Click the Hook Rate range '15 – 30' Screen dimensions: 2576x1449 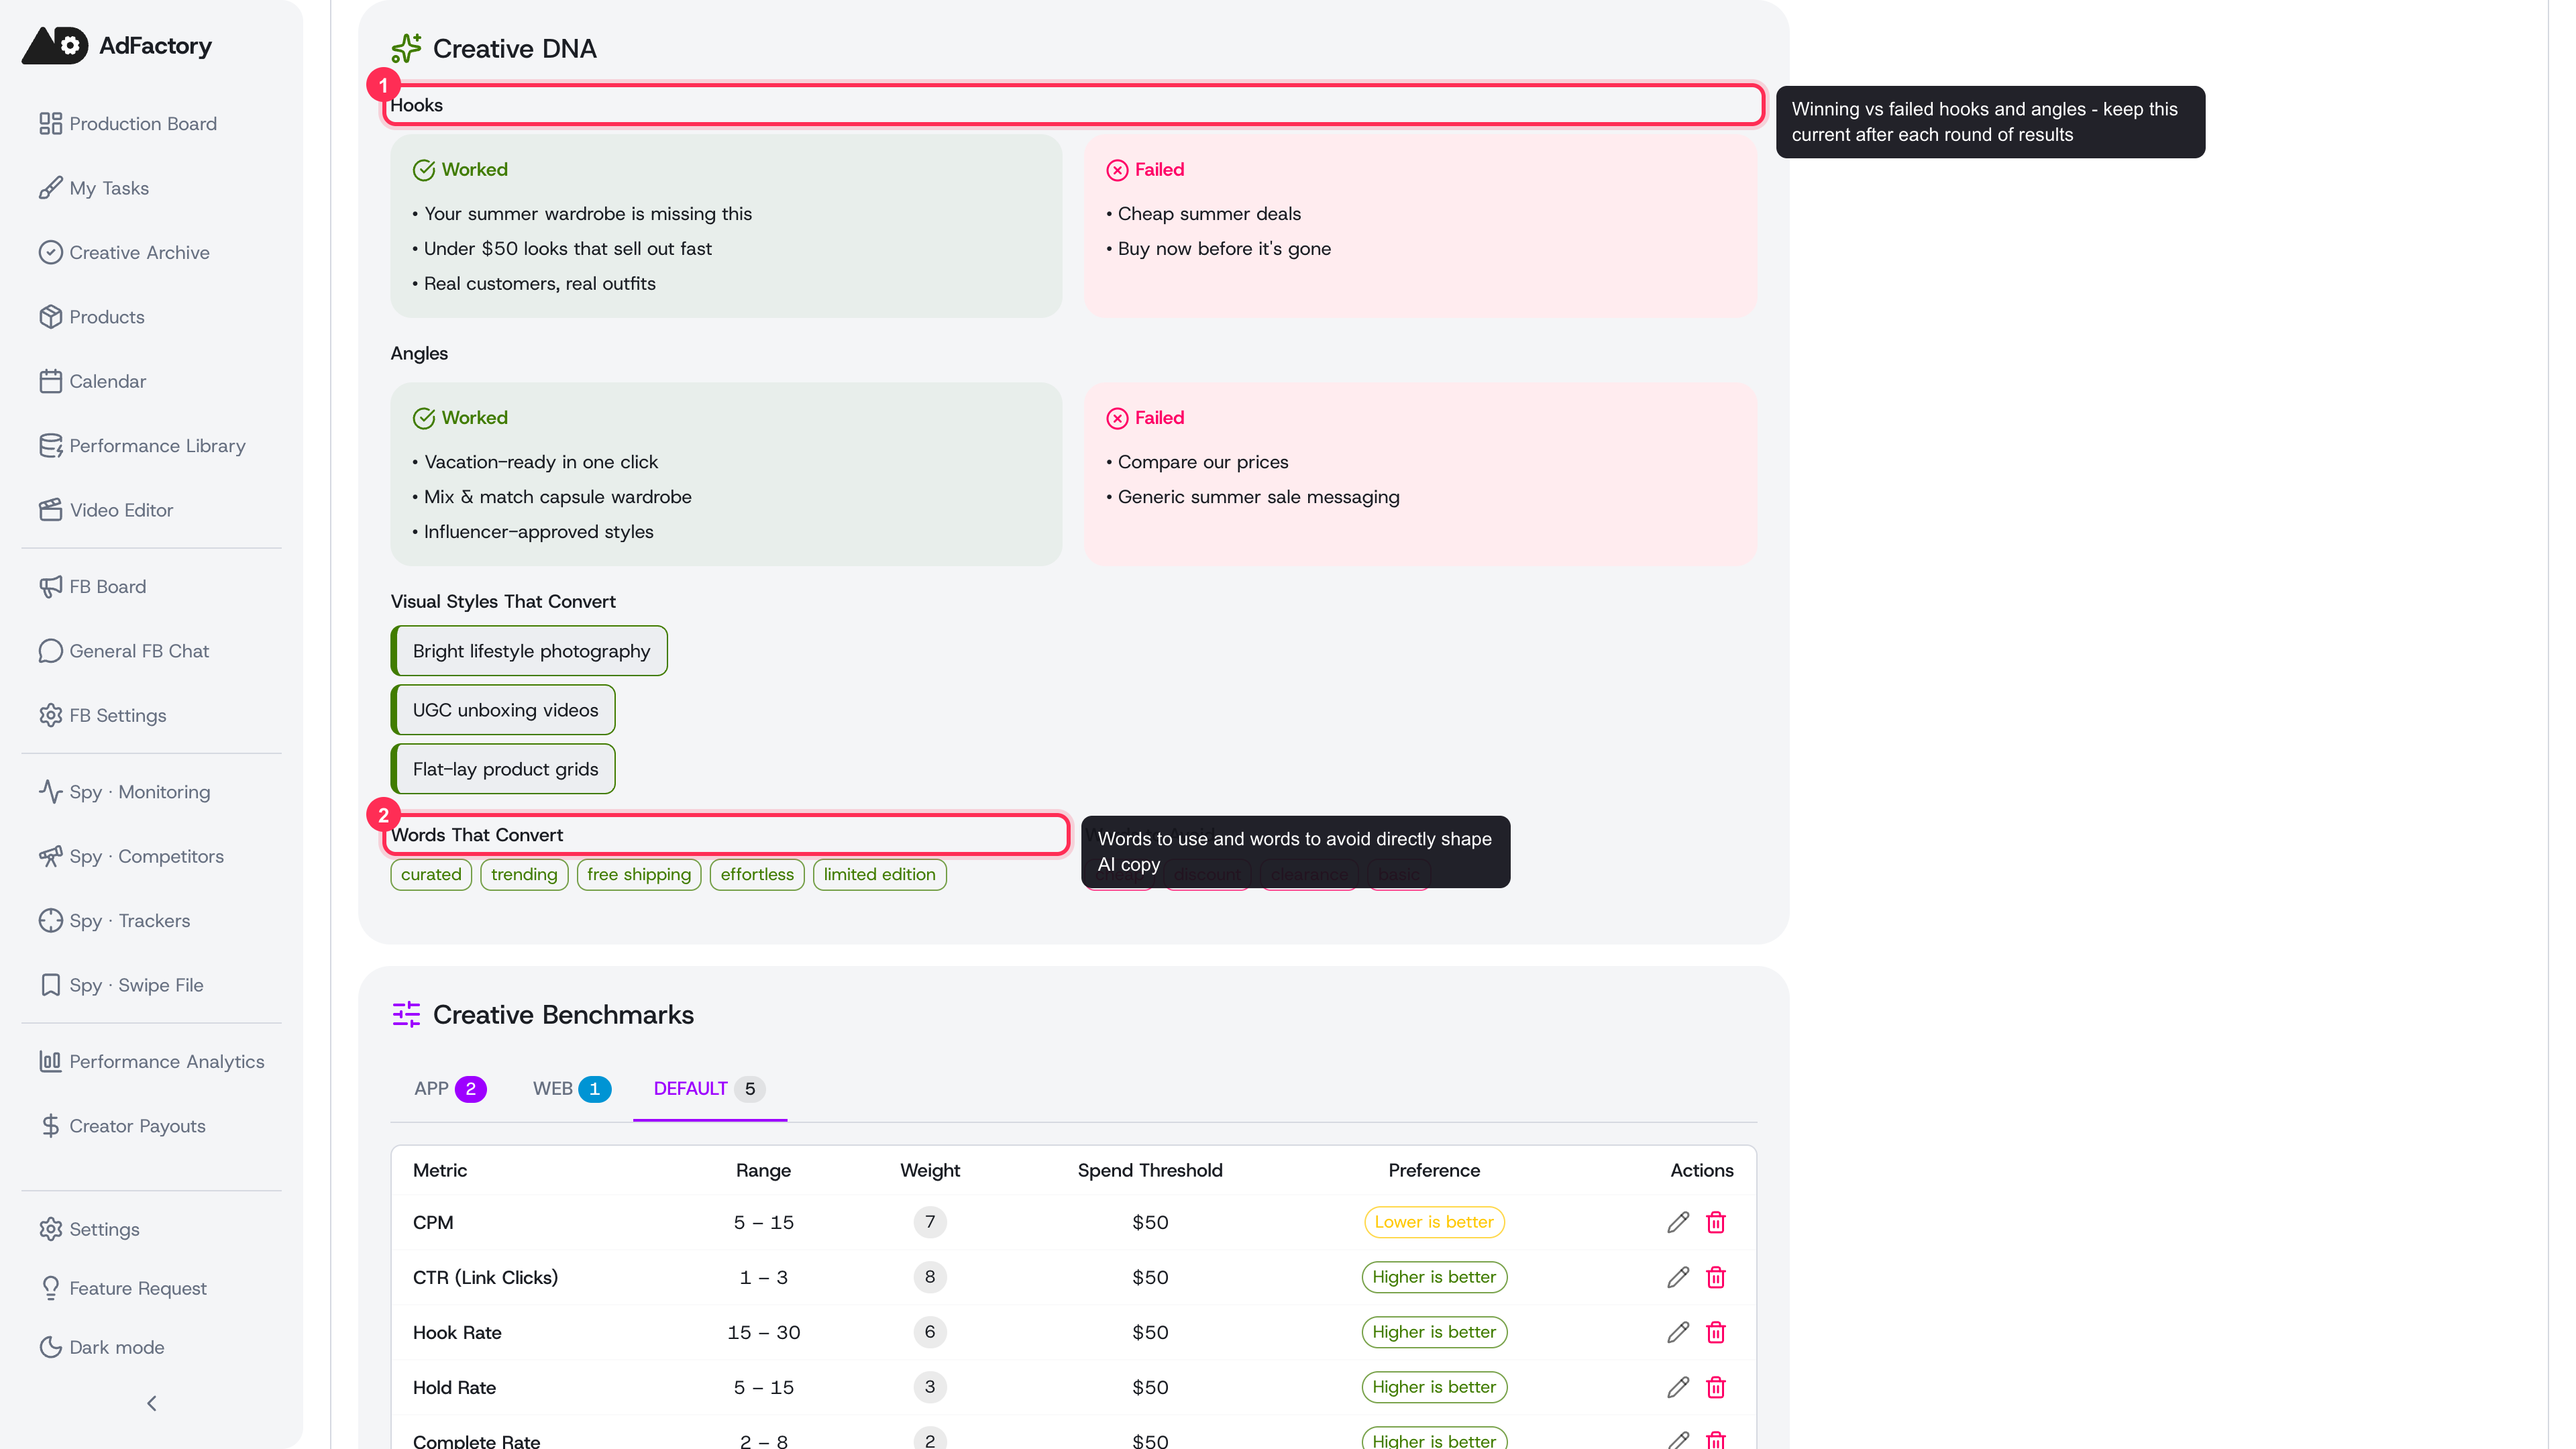[764, 1332]
